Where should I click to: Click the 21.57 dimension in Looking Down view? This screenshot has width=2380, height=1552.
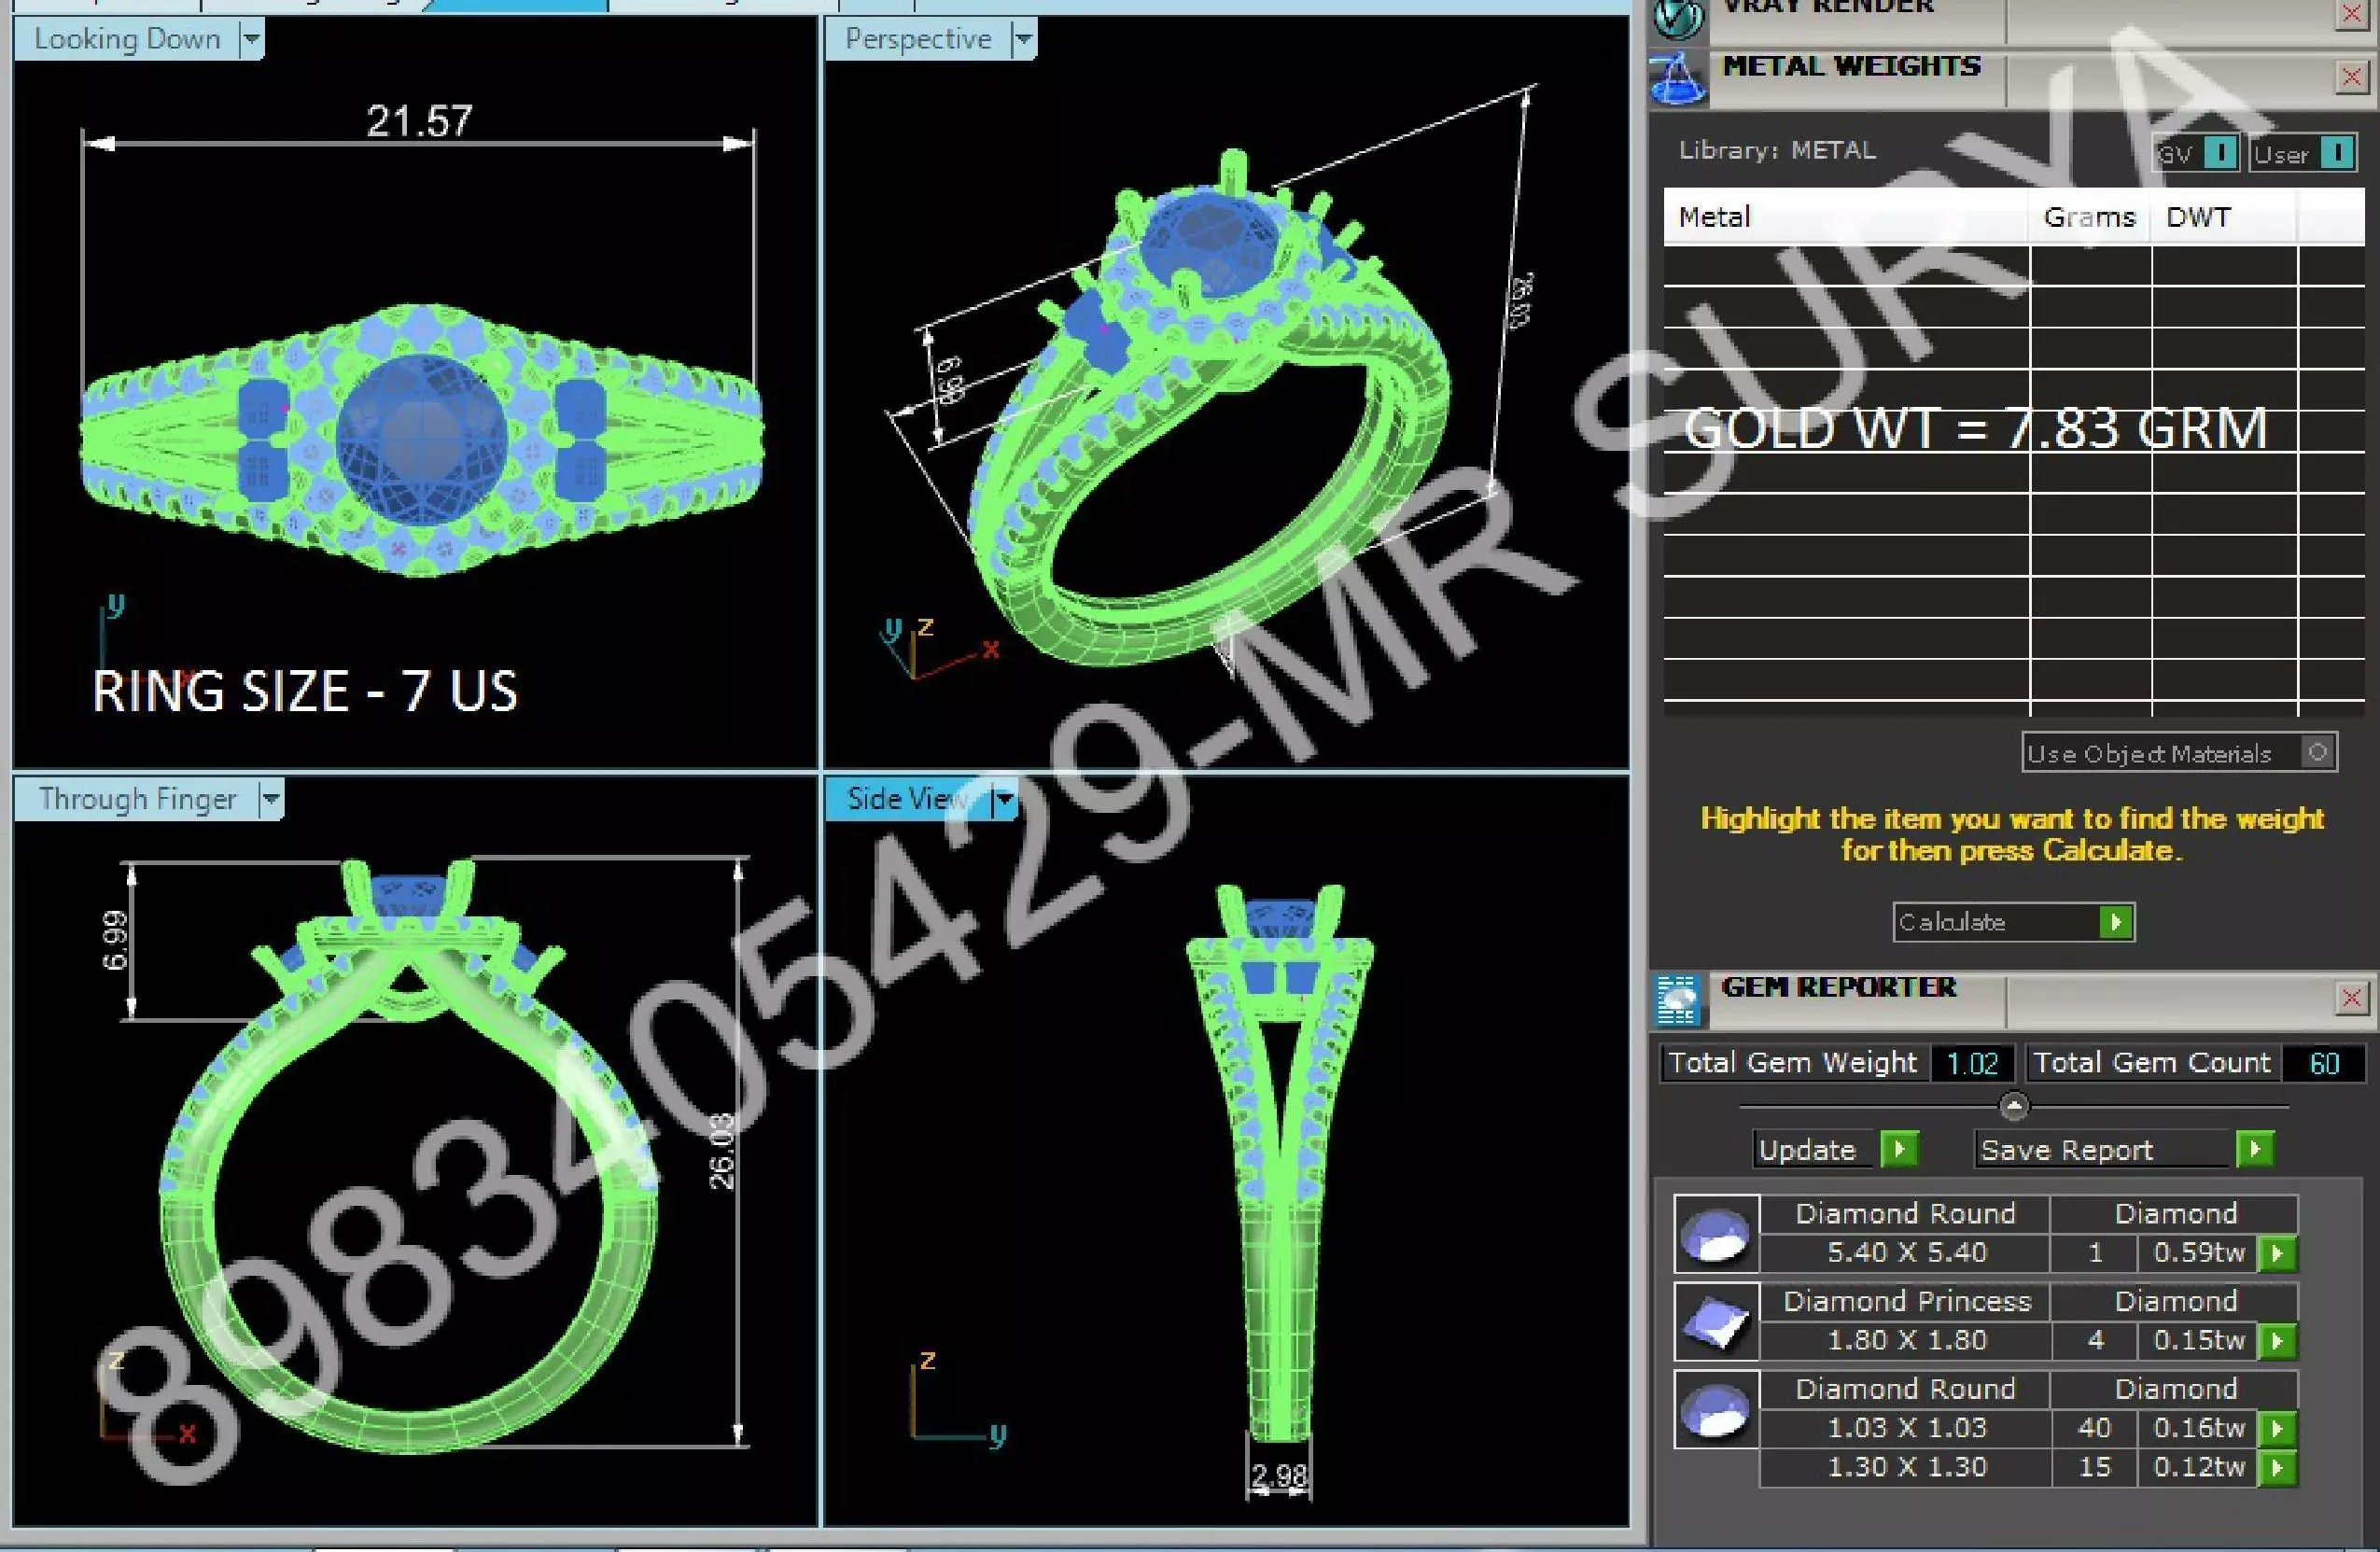click(x=419, y=121)
